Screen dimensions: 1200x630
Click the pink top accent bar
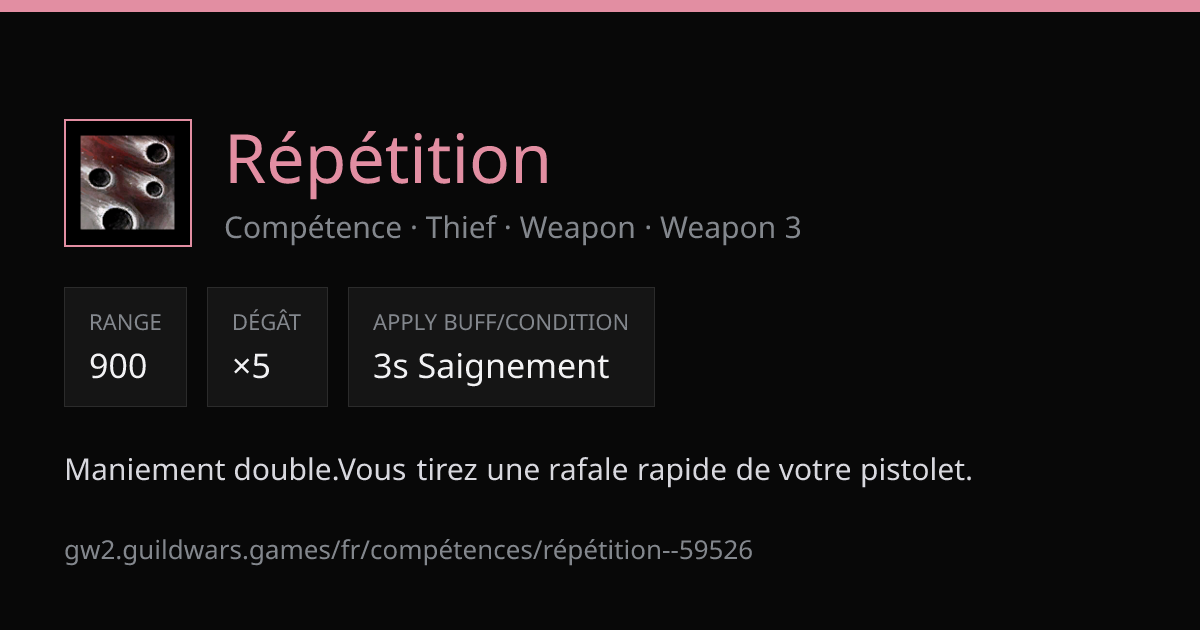click(x=600, y=6)
